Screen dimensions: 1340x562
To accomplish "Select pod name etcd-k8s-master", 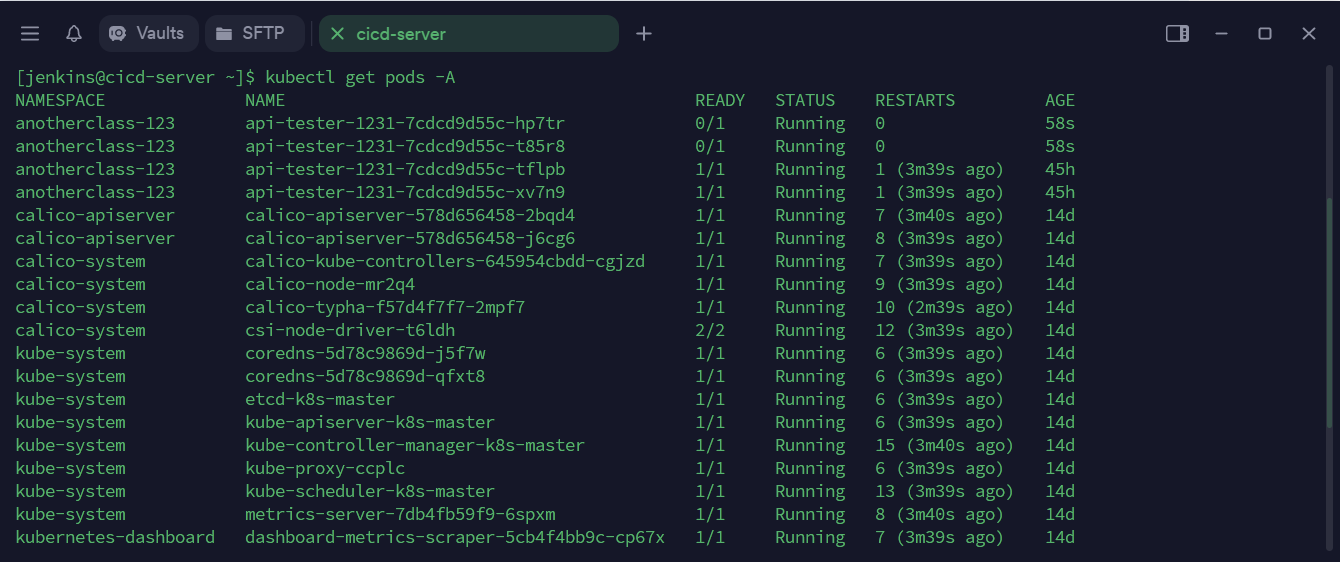I will tap(320, 399).
